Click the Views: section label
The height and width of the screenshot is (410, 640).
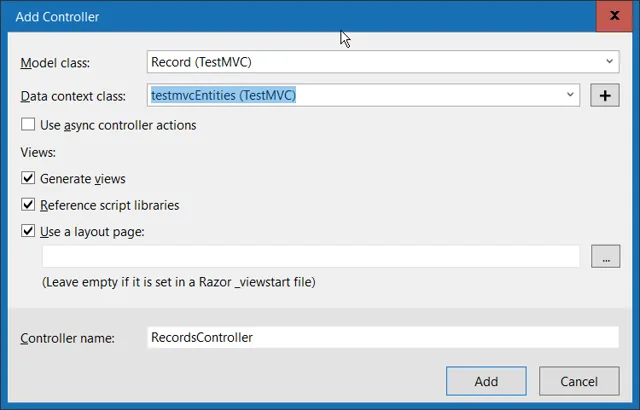pyautogui.click(x=38, y=153)
